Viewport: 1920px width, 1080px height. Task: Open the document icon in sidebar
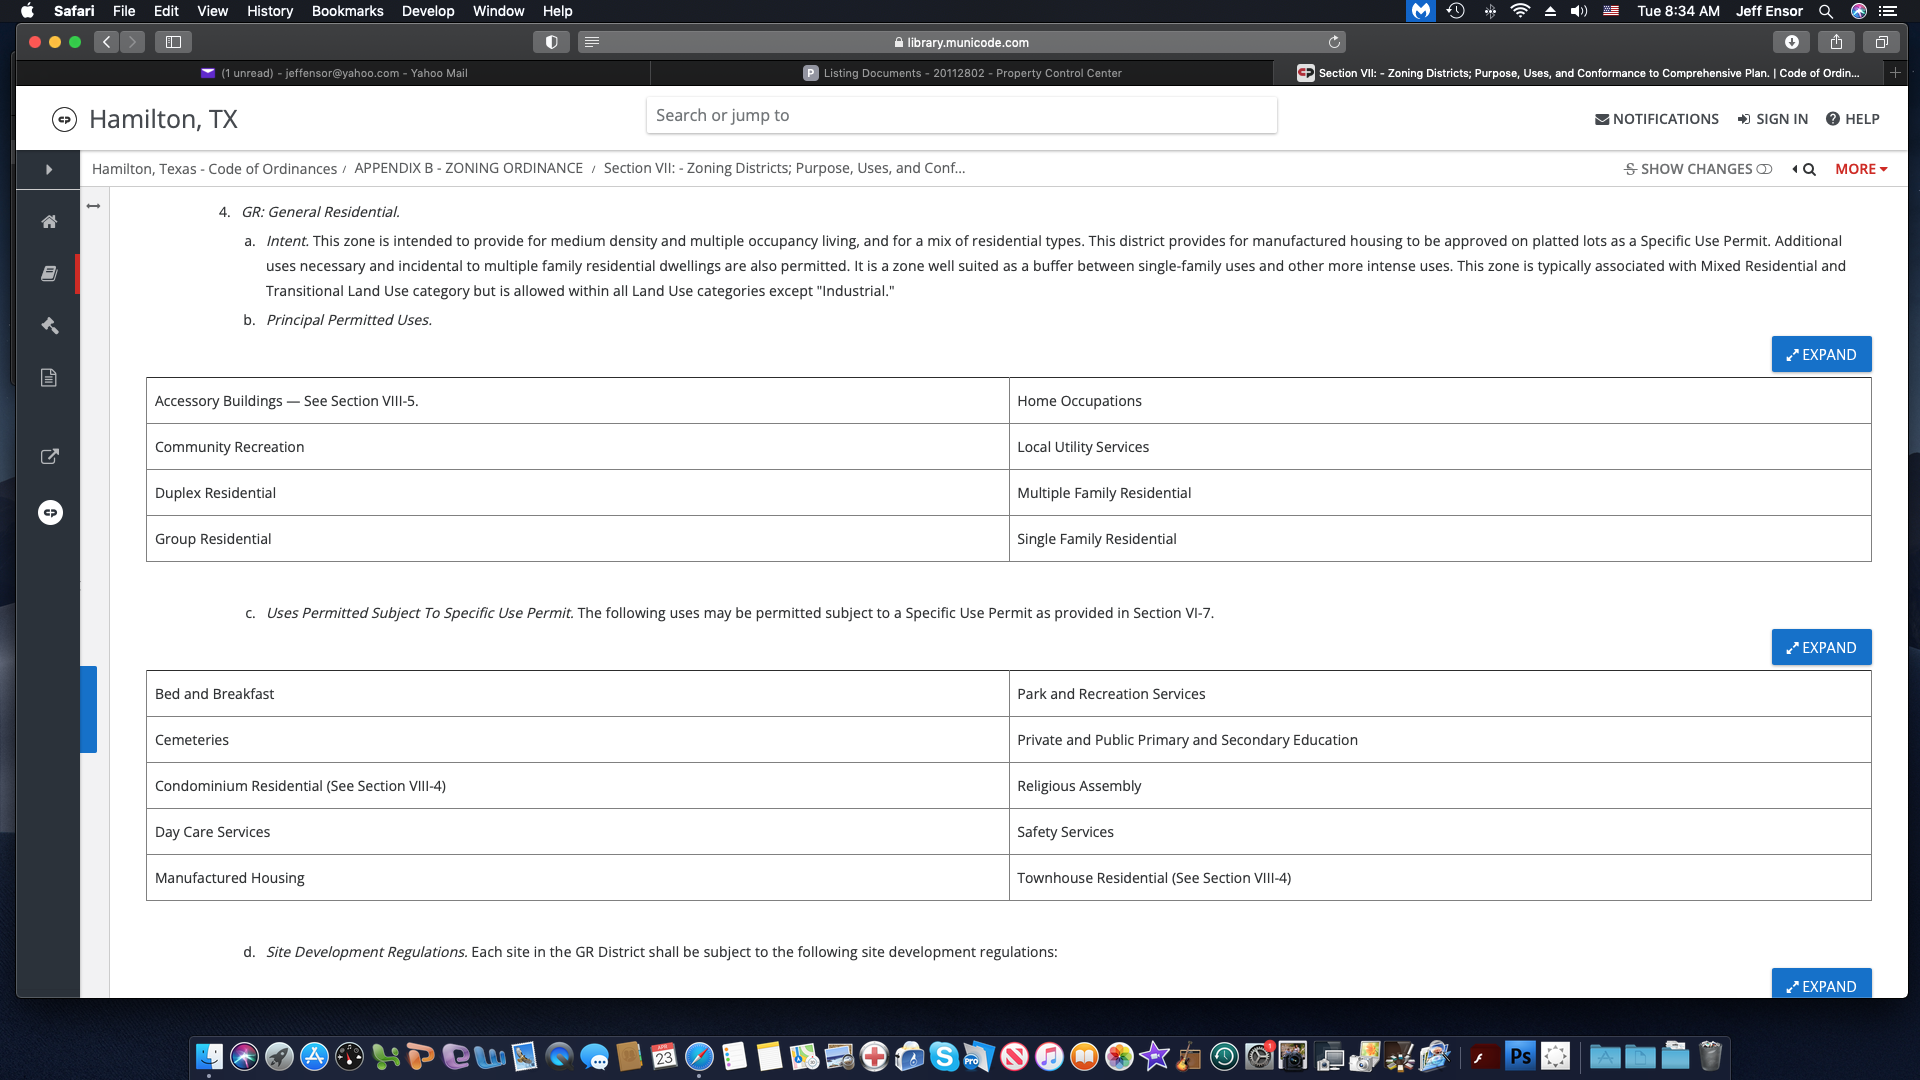[48, 378]
